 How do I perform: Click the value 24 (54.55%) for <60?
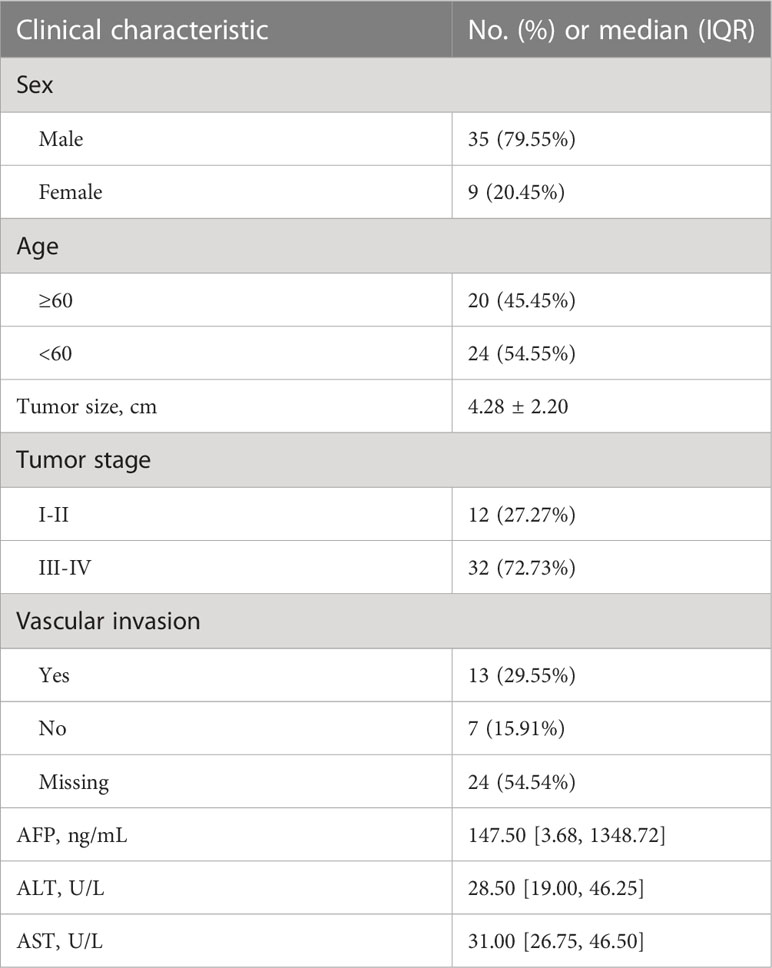point(521,354)
